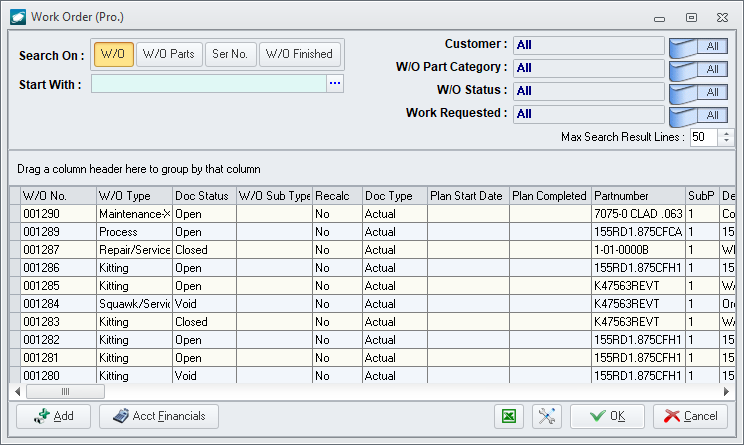744x445 pixels.
Task: Select the W/O search toggle
Action: coord(113,54)
